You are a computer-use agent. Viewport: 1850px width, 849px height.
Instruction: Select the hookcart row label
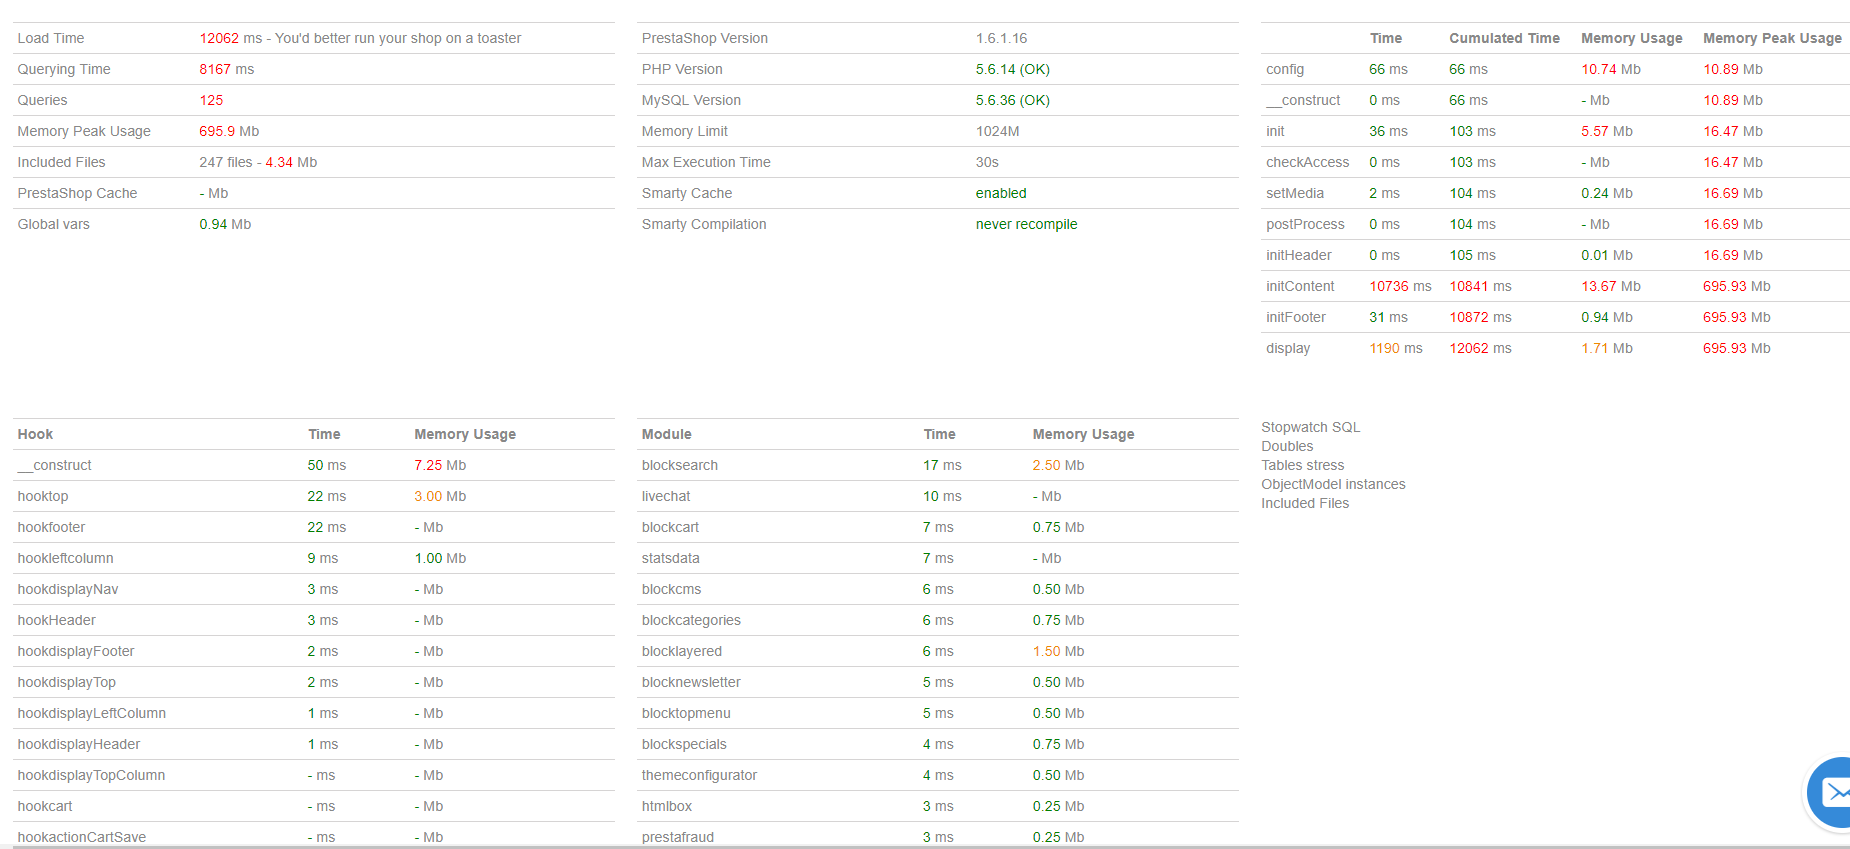[45, 806]
